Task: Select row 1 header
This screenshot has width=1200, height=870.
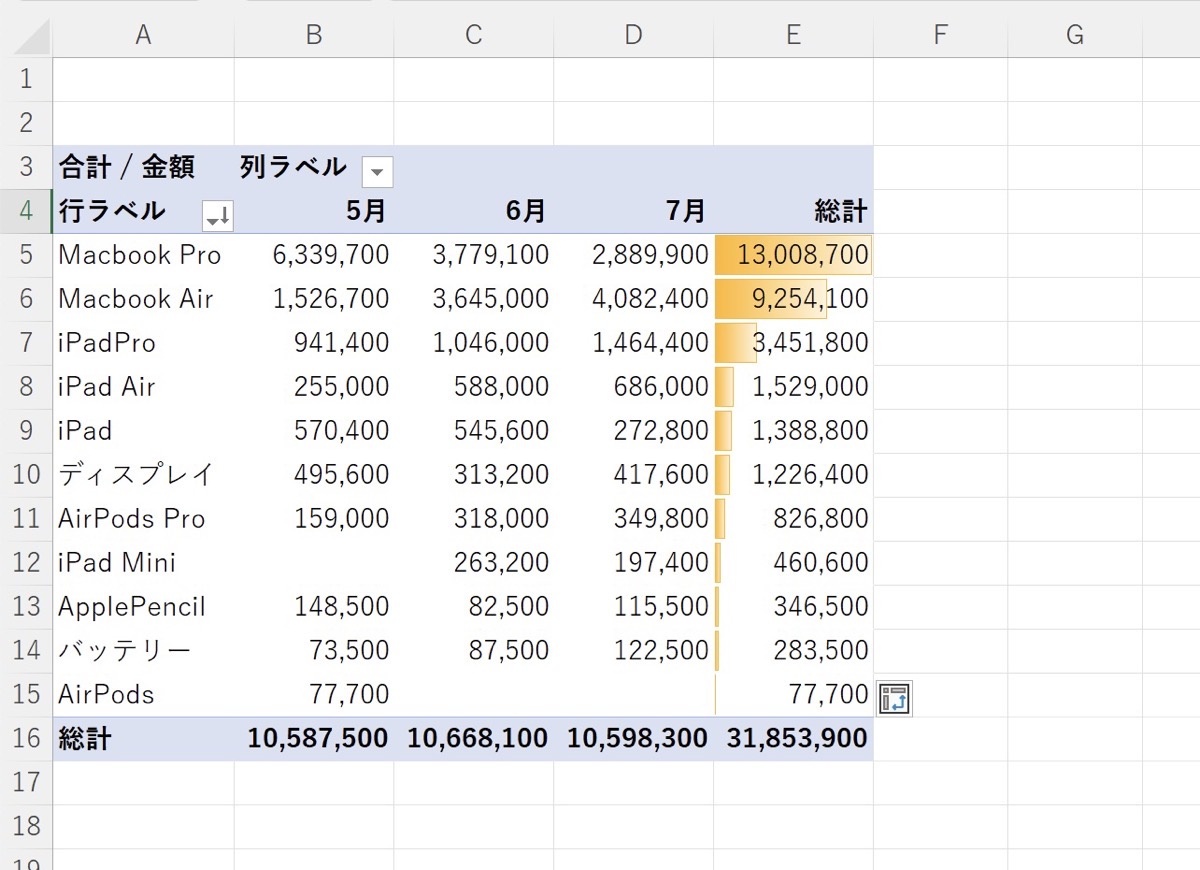Action: (26, 79)
